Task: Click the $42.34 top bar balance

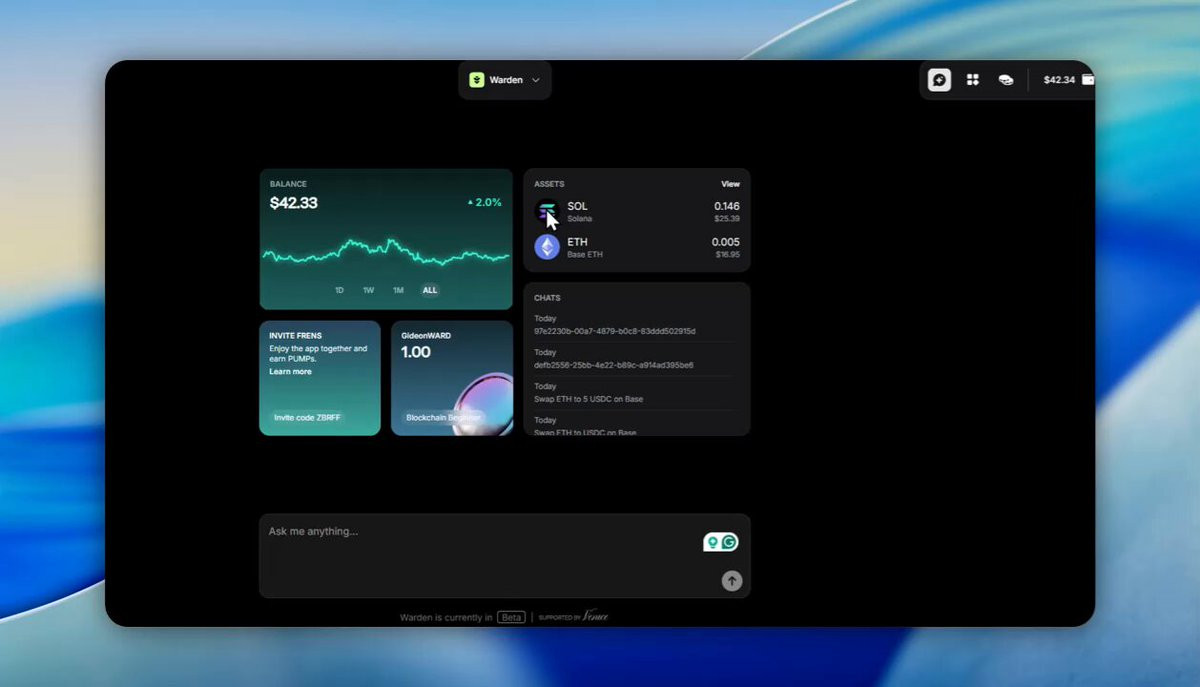Action: (x=1059, y=80)
